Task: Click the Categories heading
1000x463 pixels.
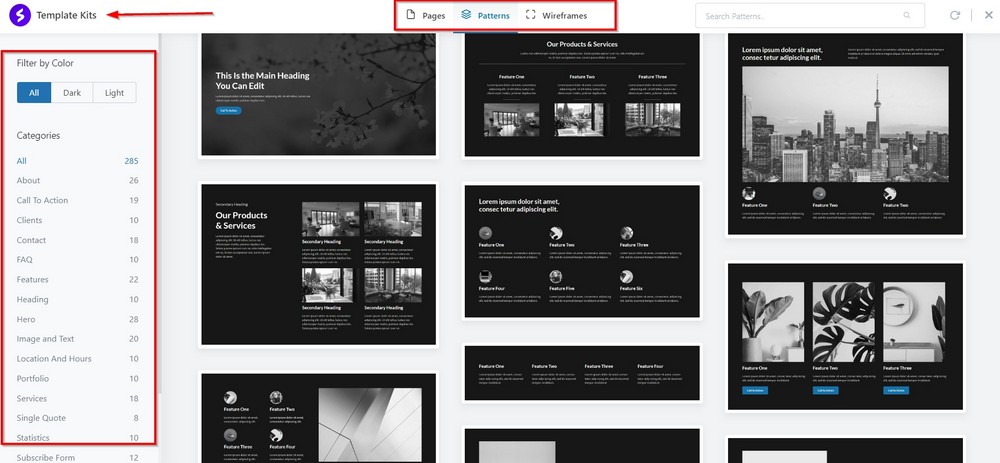Action: click(38, 135)
